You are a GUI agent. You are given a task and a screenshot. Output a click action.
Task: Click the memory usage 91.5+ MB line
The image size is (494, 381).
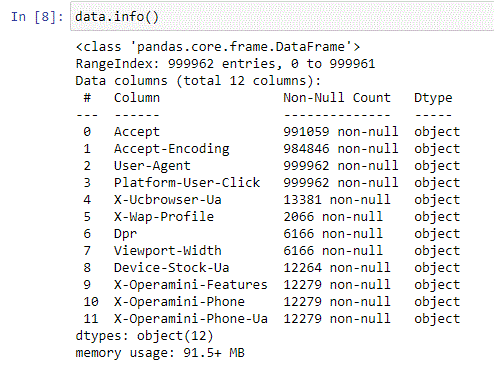pos(160,353)
